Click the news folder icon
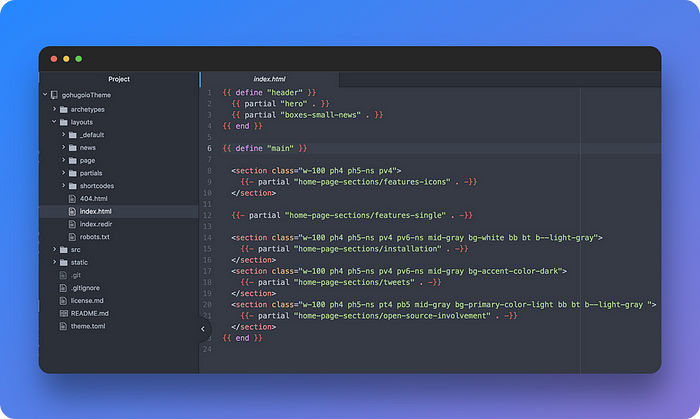Viewport: 700px width, 419px height. point(73,148)
